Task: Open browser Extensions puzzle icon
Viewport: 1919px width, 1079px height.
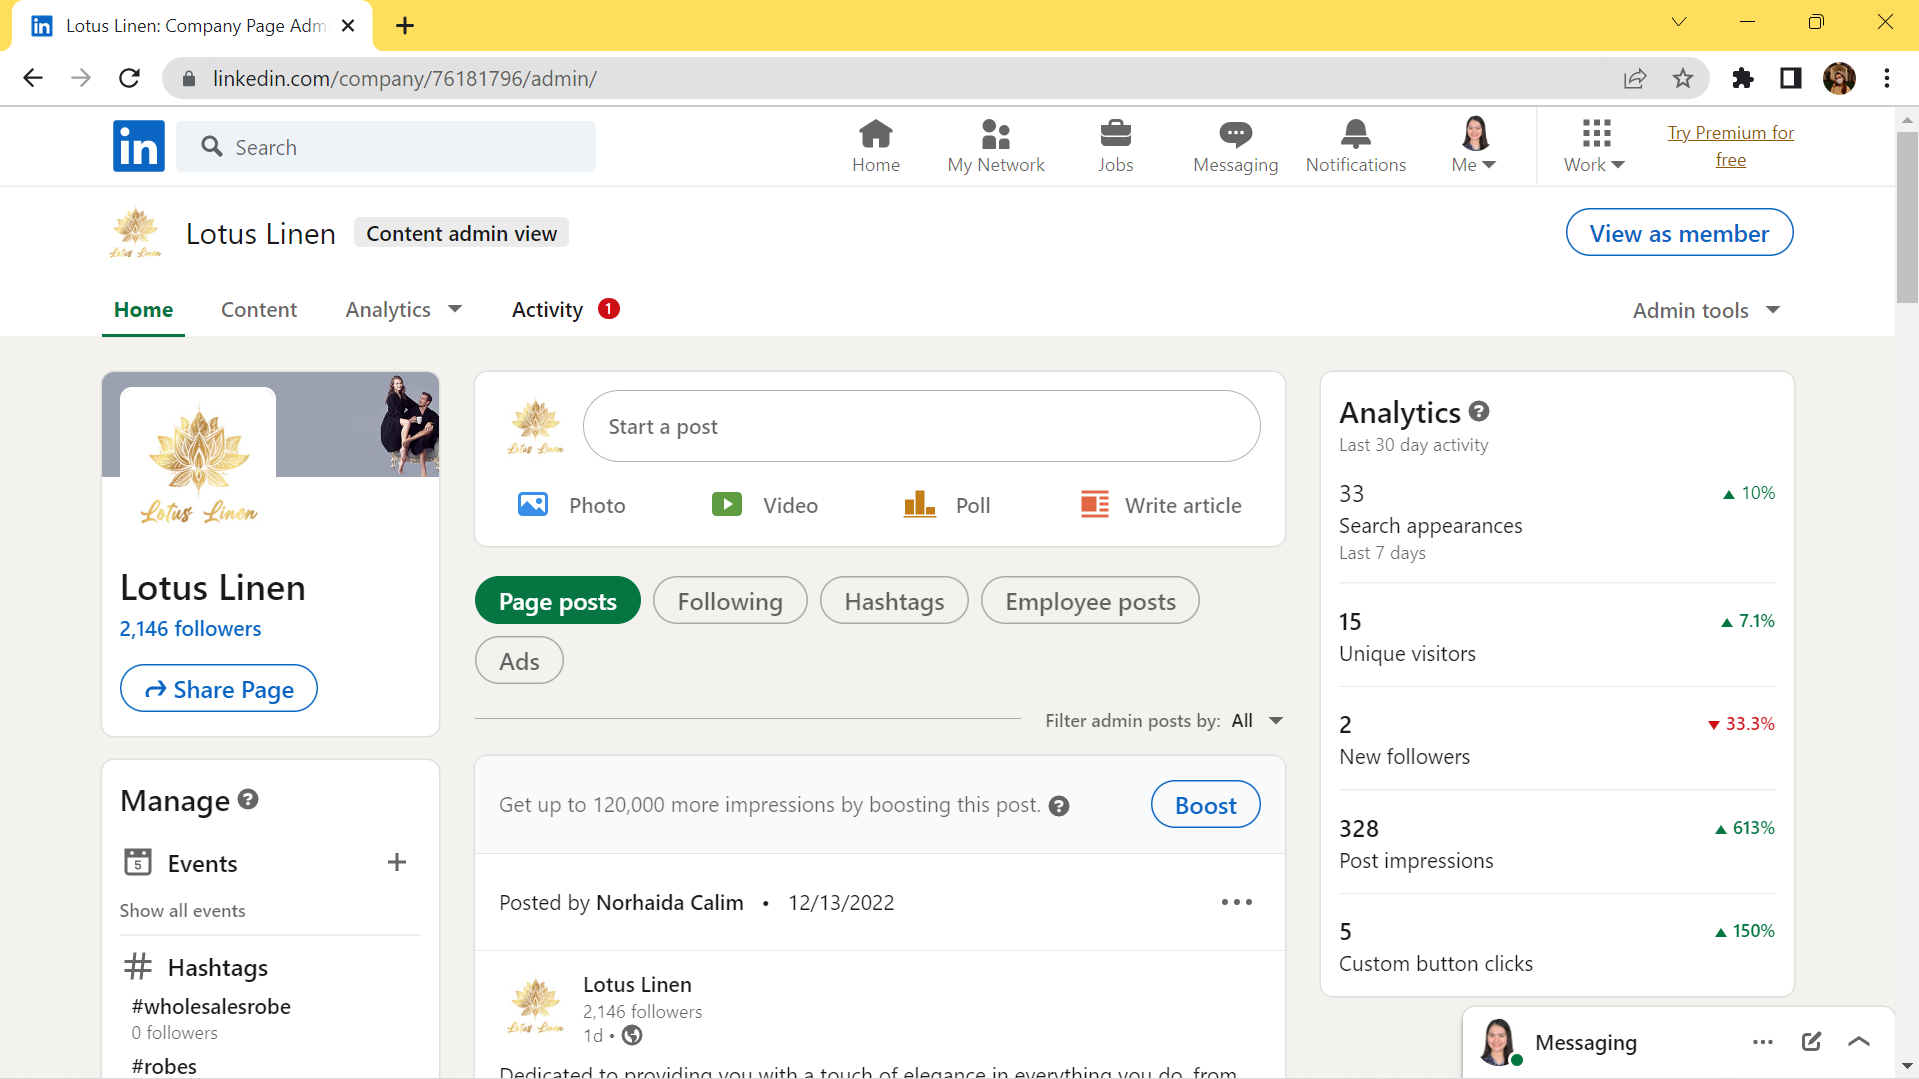Action: [1743, 78]
